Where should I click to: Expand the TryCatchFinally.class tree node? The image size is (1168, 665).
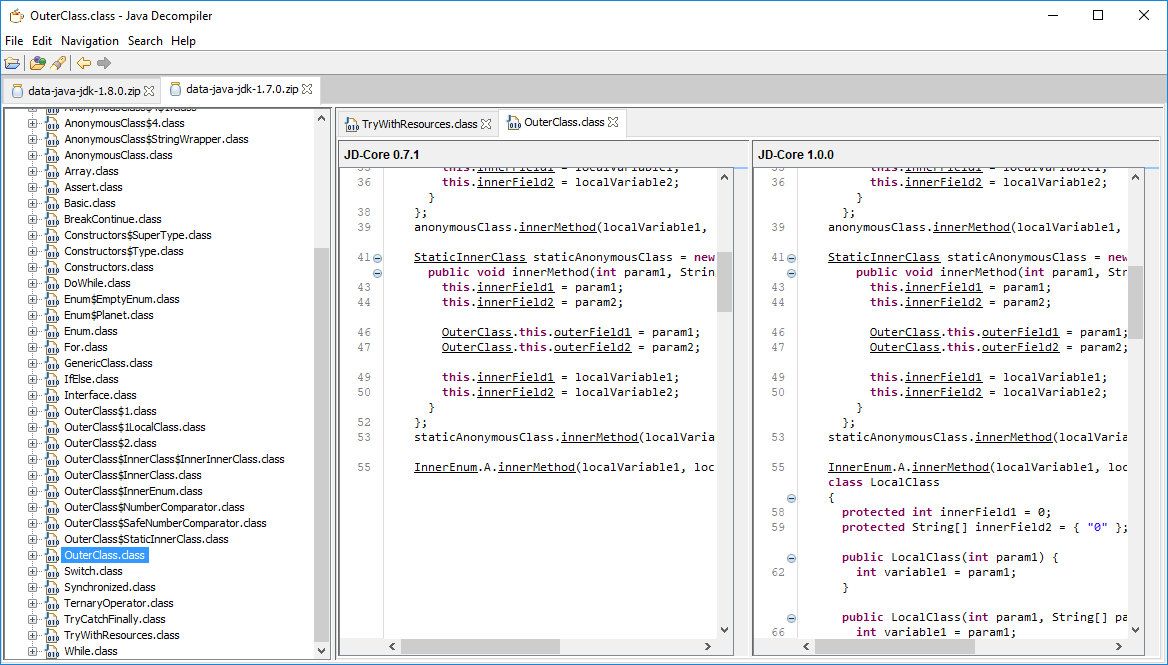pyautogui.click(x=32, y=620)
